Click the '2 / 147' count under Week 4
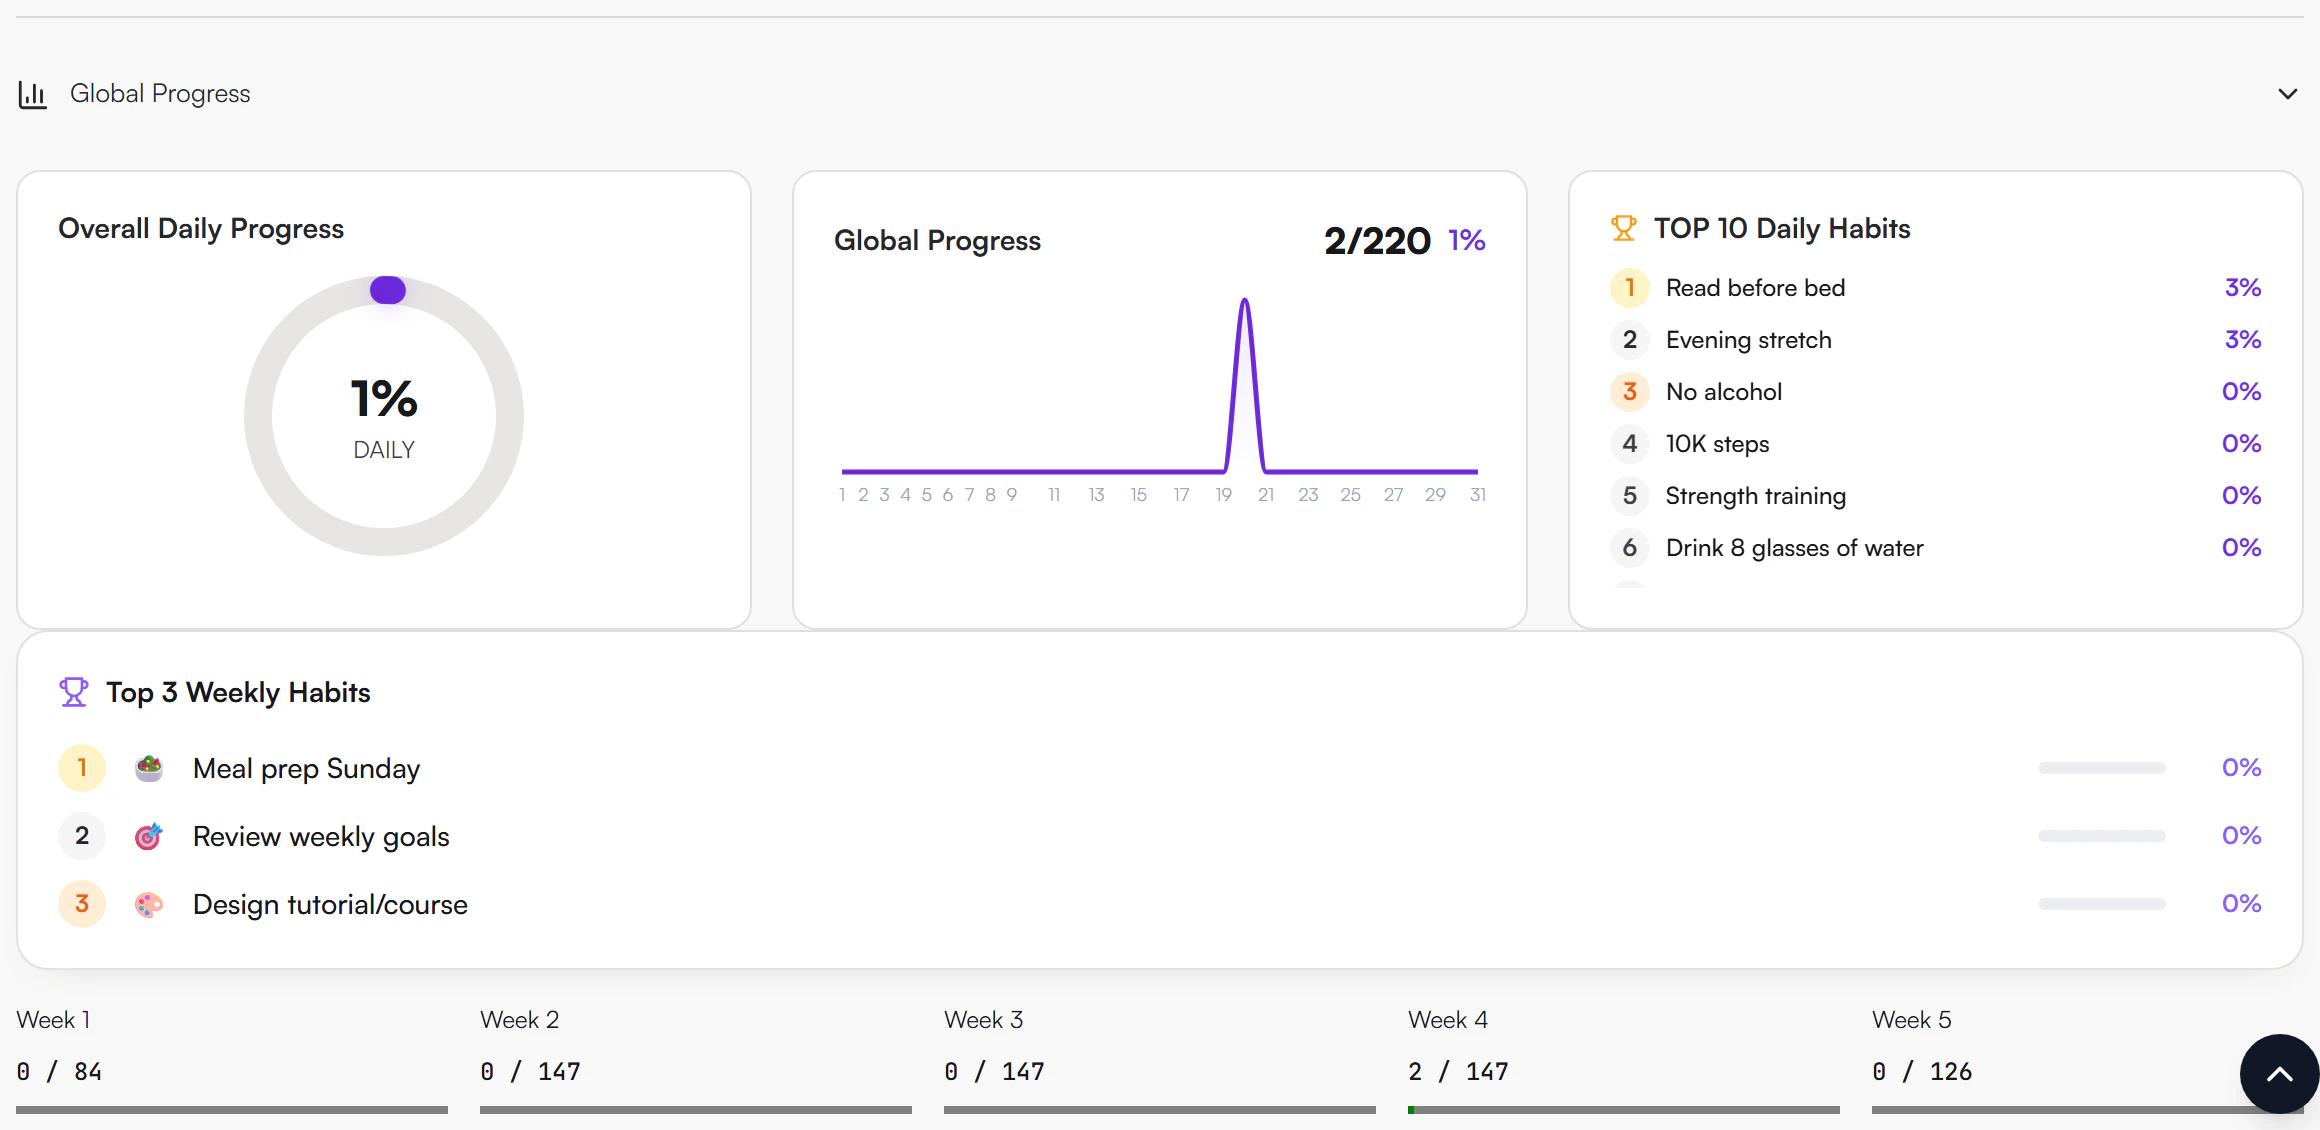 coord(1458,1072)
